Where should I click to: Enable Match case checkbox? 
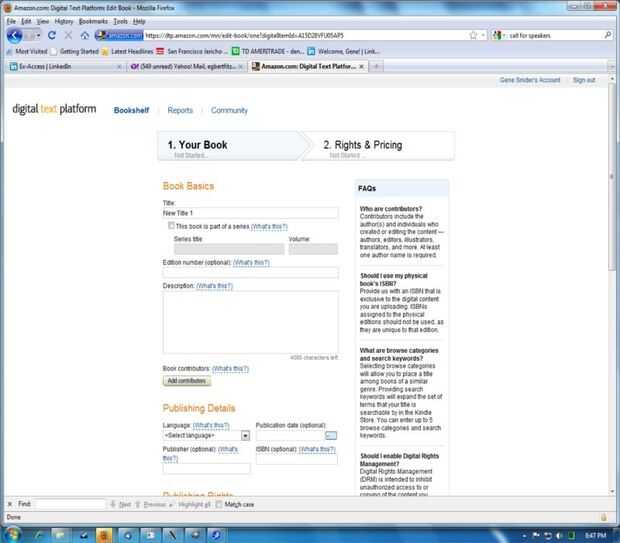pos(219,505)
